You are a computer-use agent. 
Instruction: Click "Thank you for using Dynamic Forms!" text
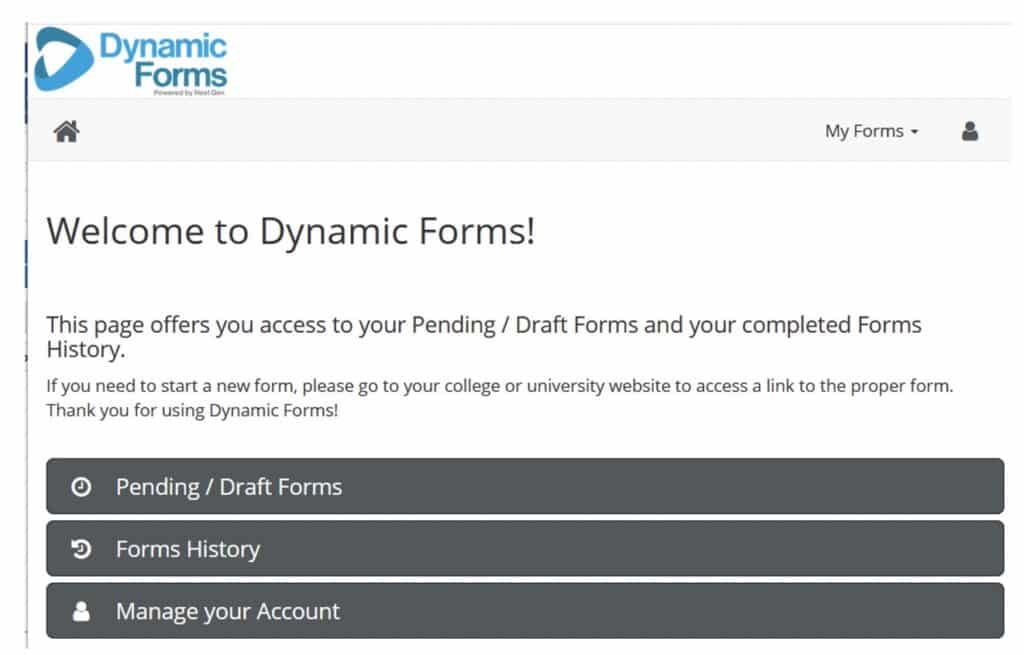point(192,411)
